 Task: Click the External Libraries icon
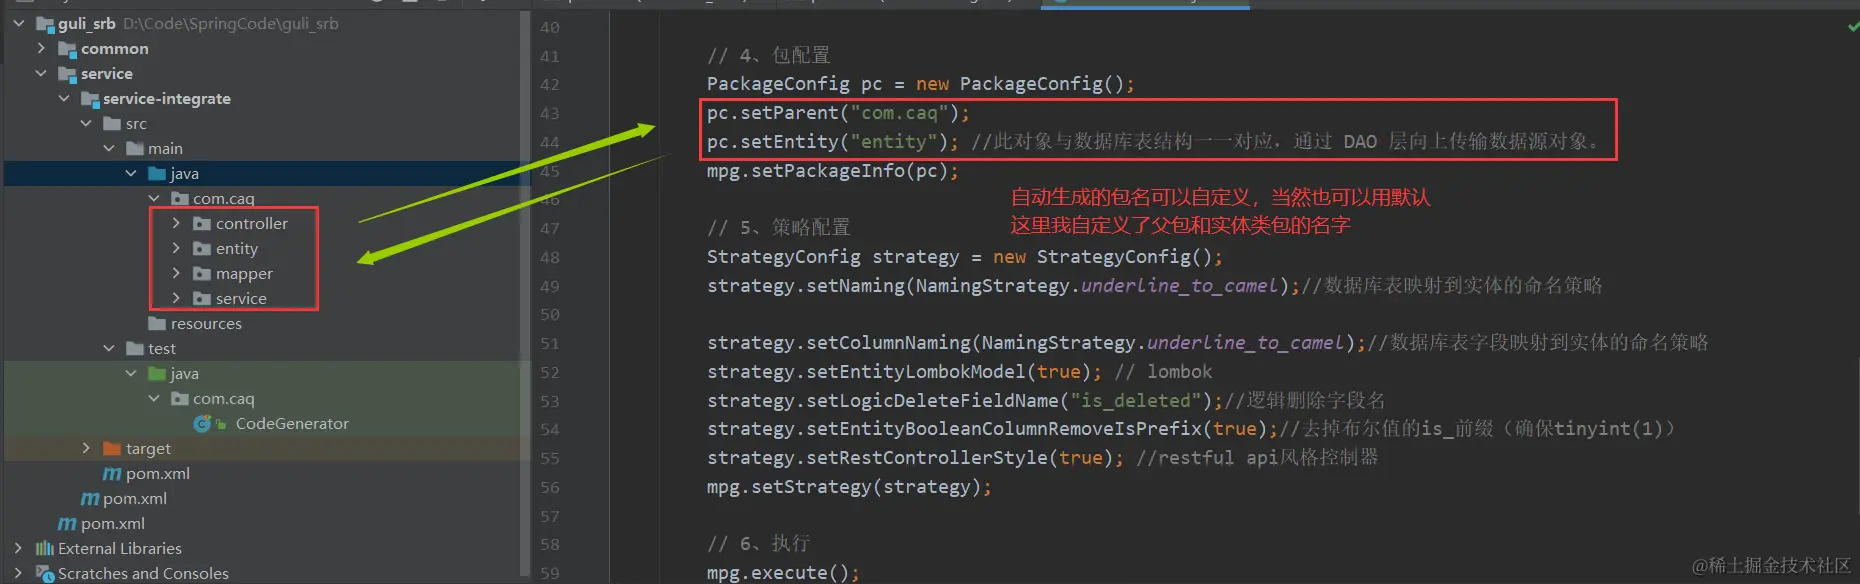pos(45,549)
